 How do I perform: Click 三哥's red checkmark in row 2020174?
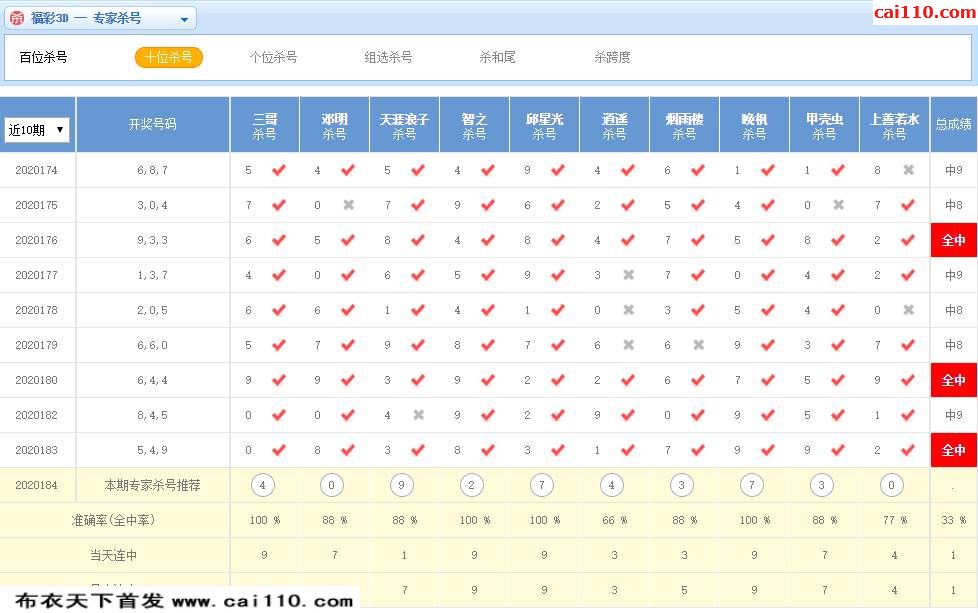tap(279, 170)
